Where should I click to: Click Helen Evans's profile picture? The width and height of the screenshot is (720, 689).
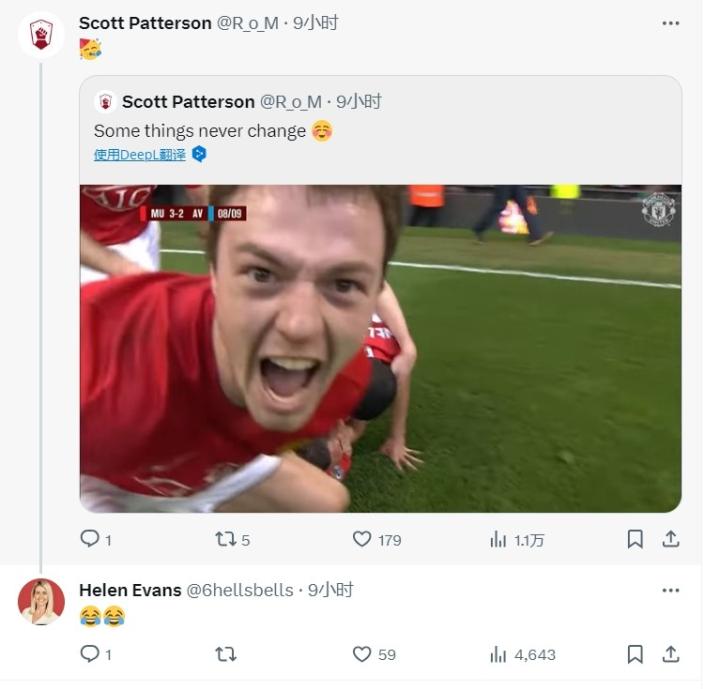pyautogui.click(x=41, y=601)
